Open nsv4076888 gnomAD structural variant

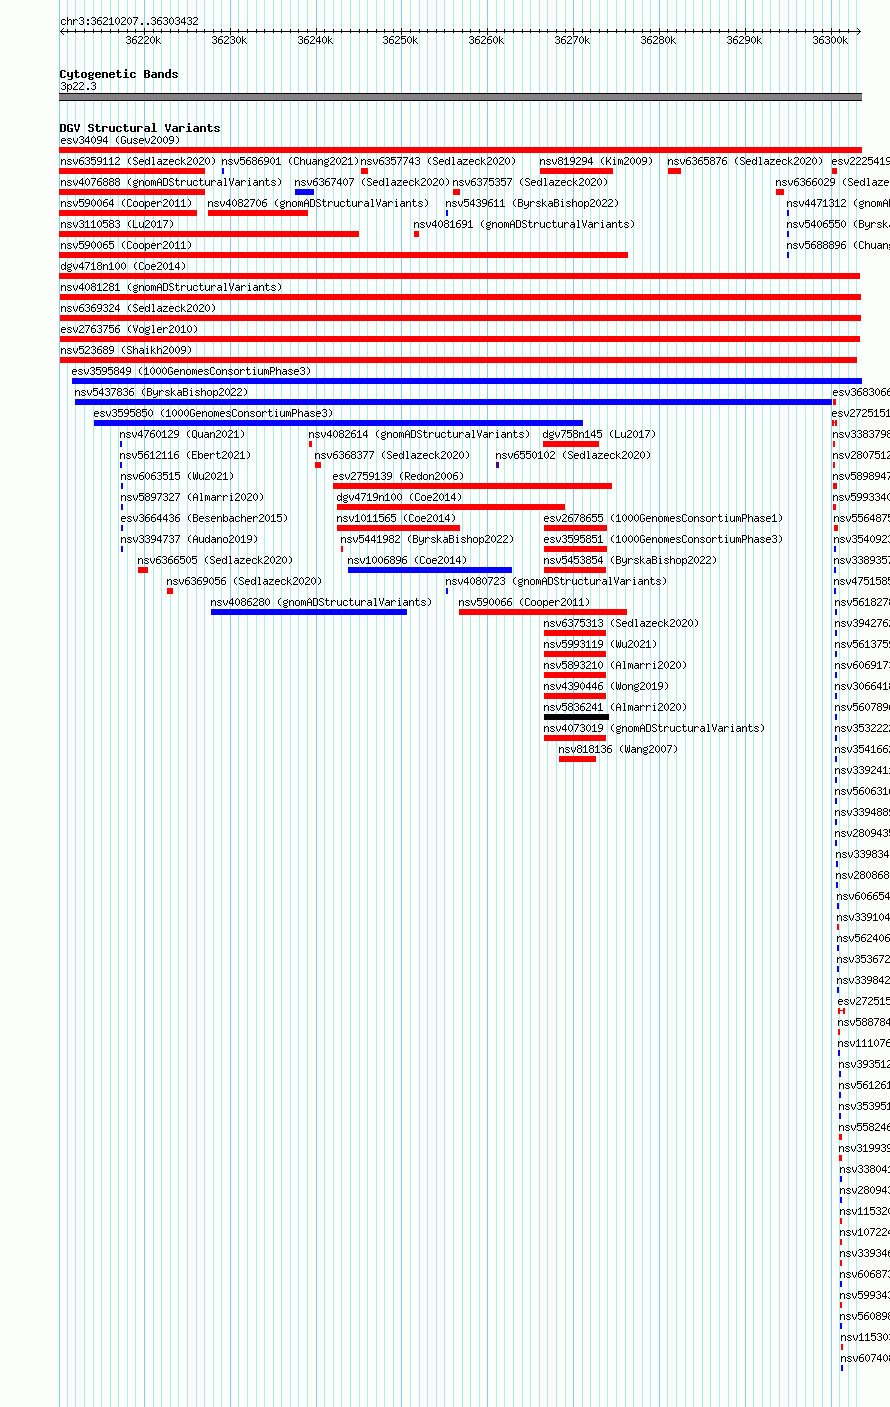coord(171,182)
